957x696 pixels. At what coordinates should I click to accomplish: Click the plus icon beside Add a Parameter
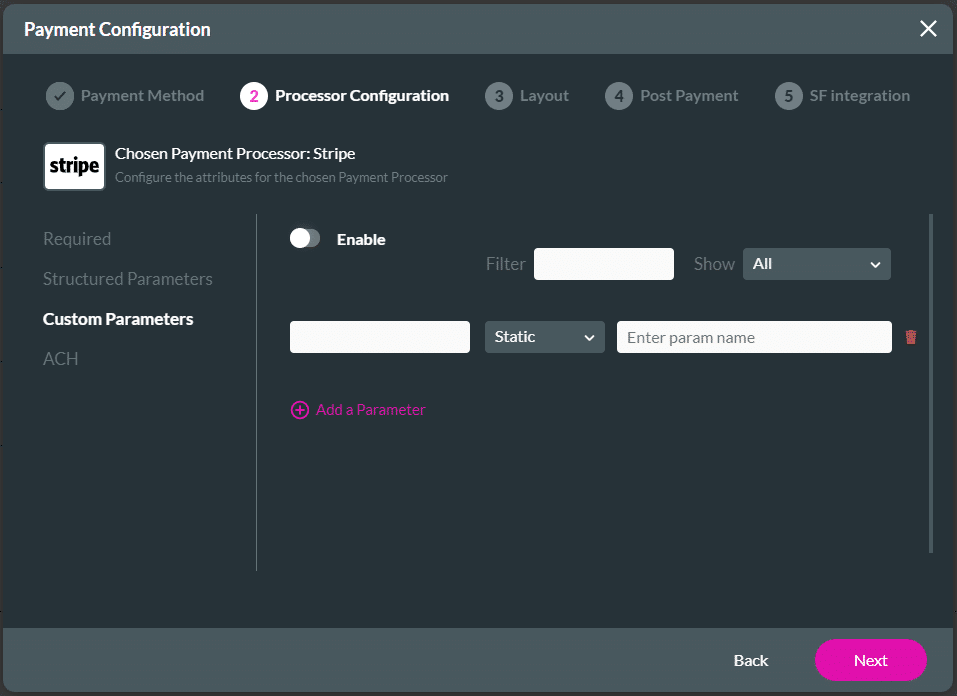click(x=299, y=410)
